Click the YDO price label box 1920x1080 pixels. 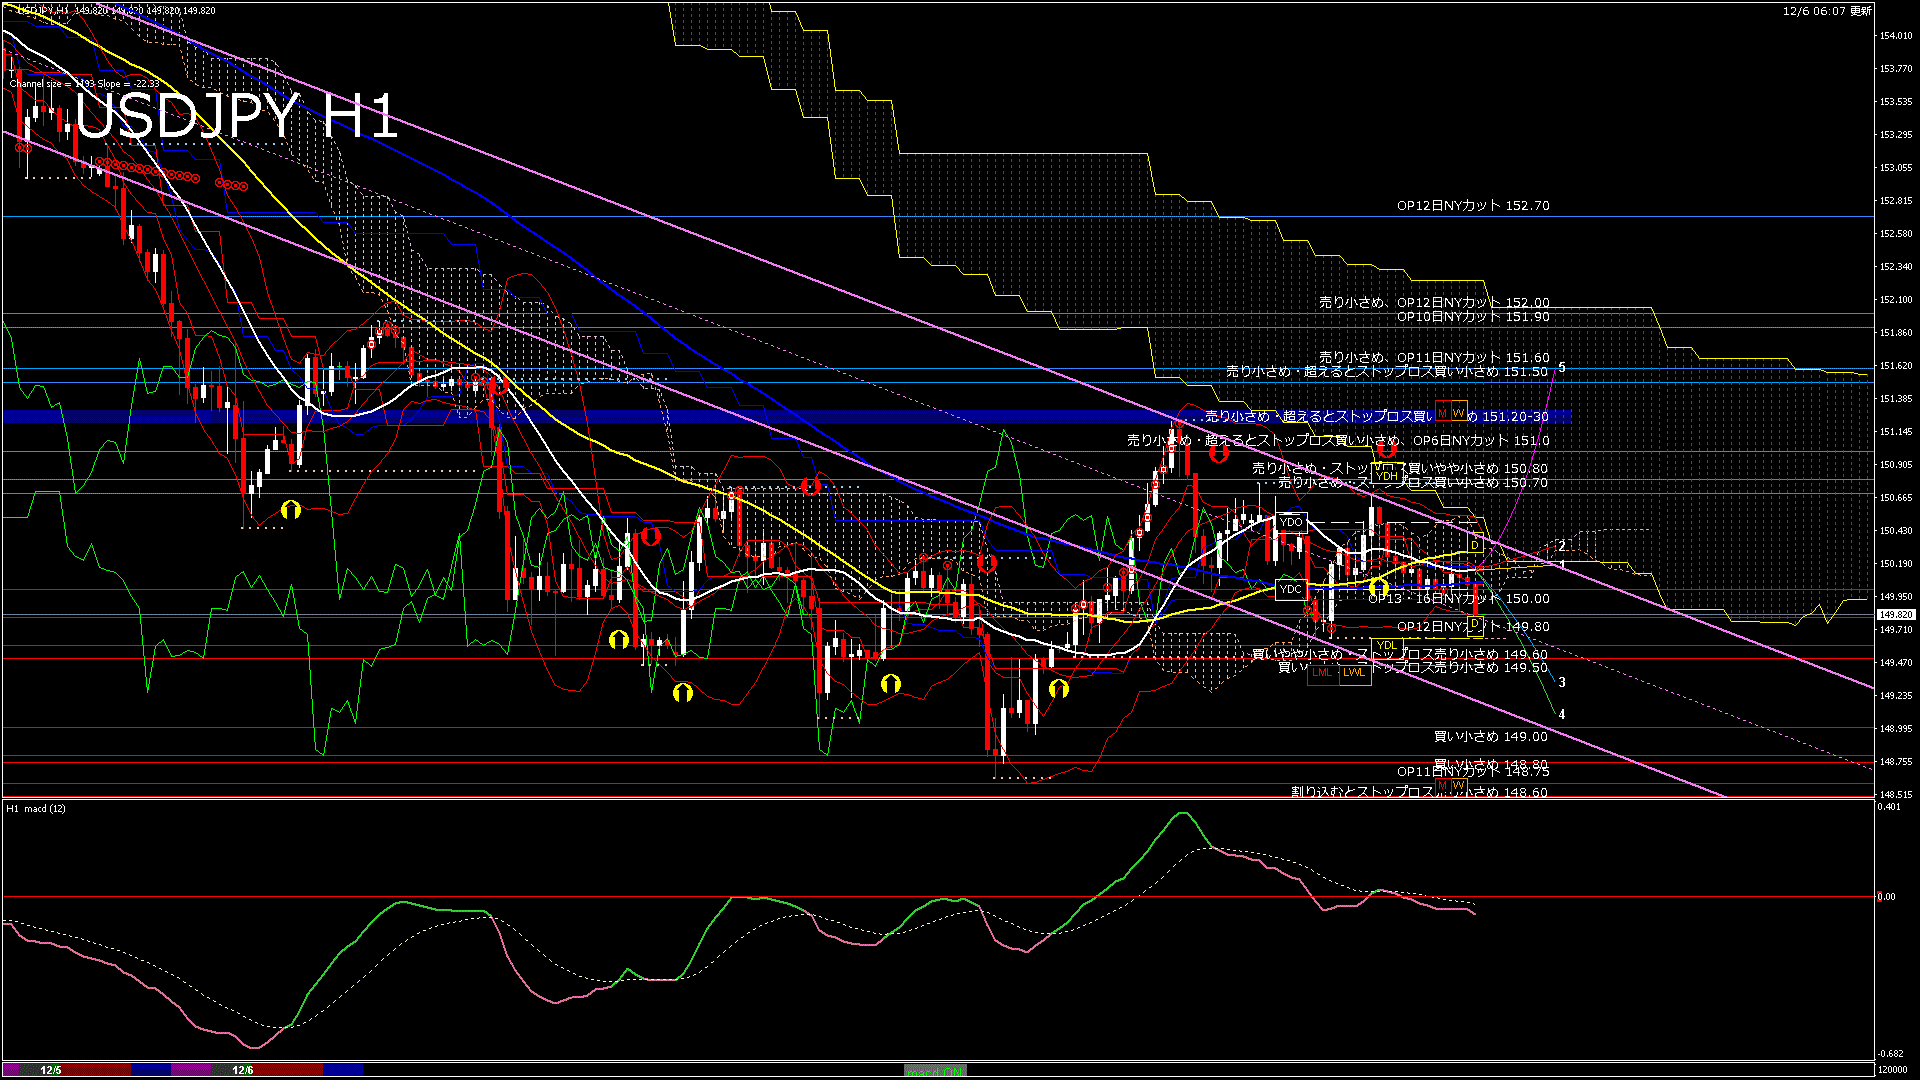[x=1291, y=522]
